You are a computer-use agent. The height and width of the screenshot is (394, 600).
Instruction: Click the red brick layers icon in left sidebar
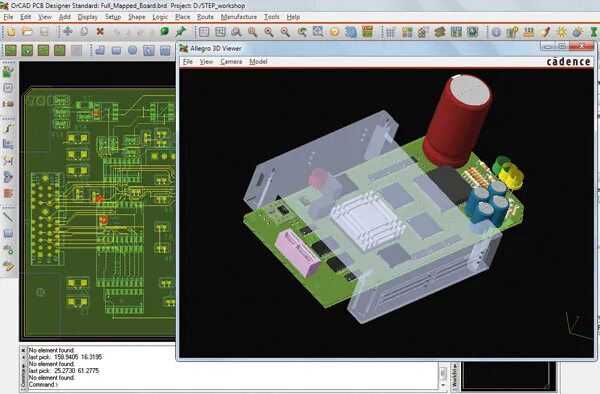(8, 193)
